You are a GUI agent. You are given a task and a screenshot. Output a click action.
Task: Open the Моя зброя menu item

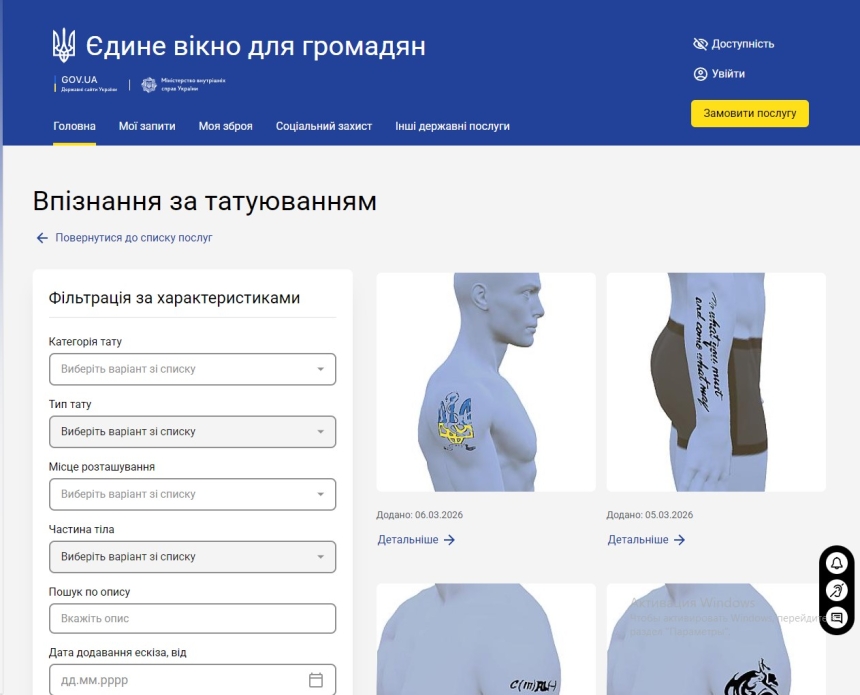tap(225, 126)
